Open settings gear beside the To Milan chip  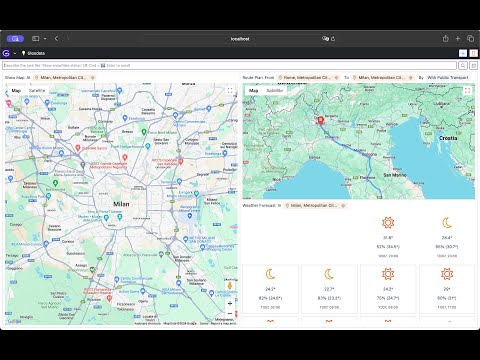point(411,78)
